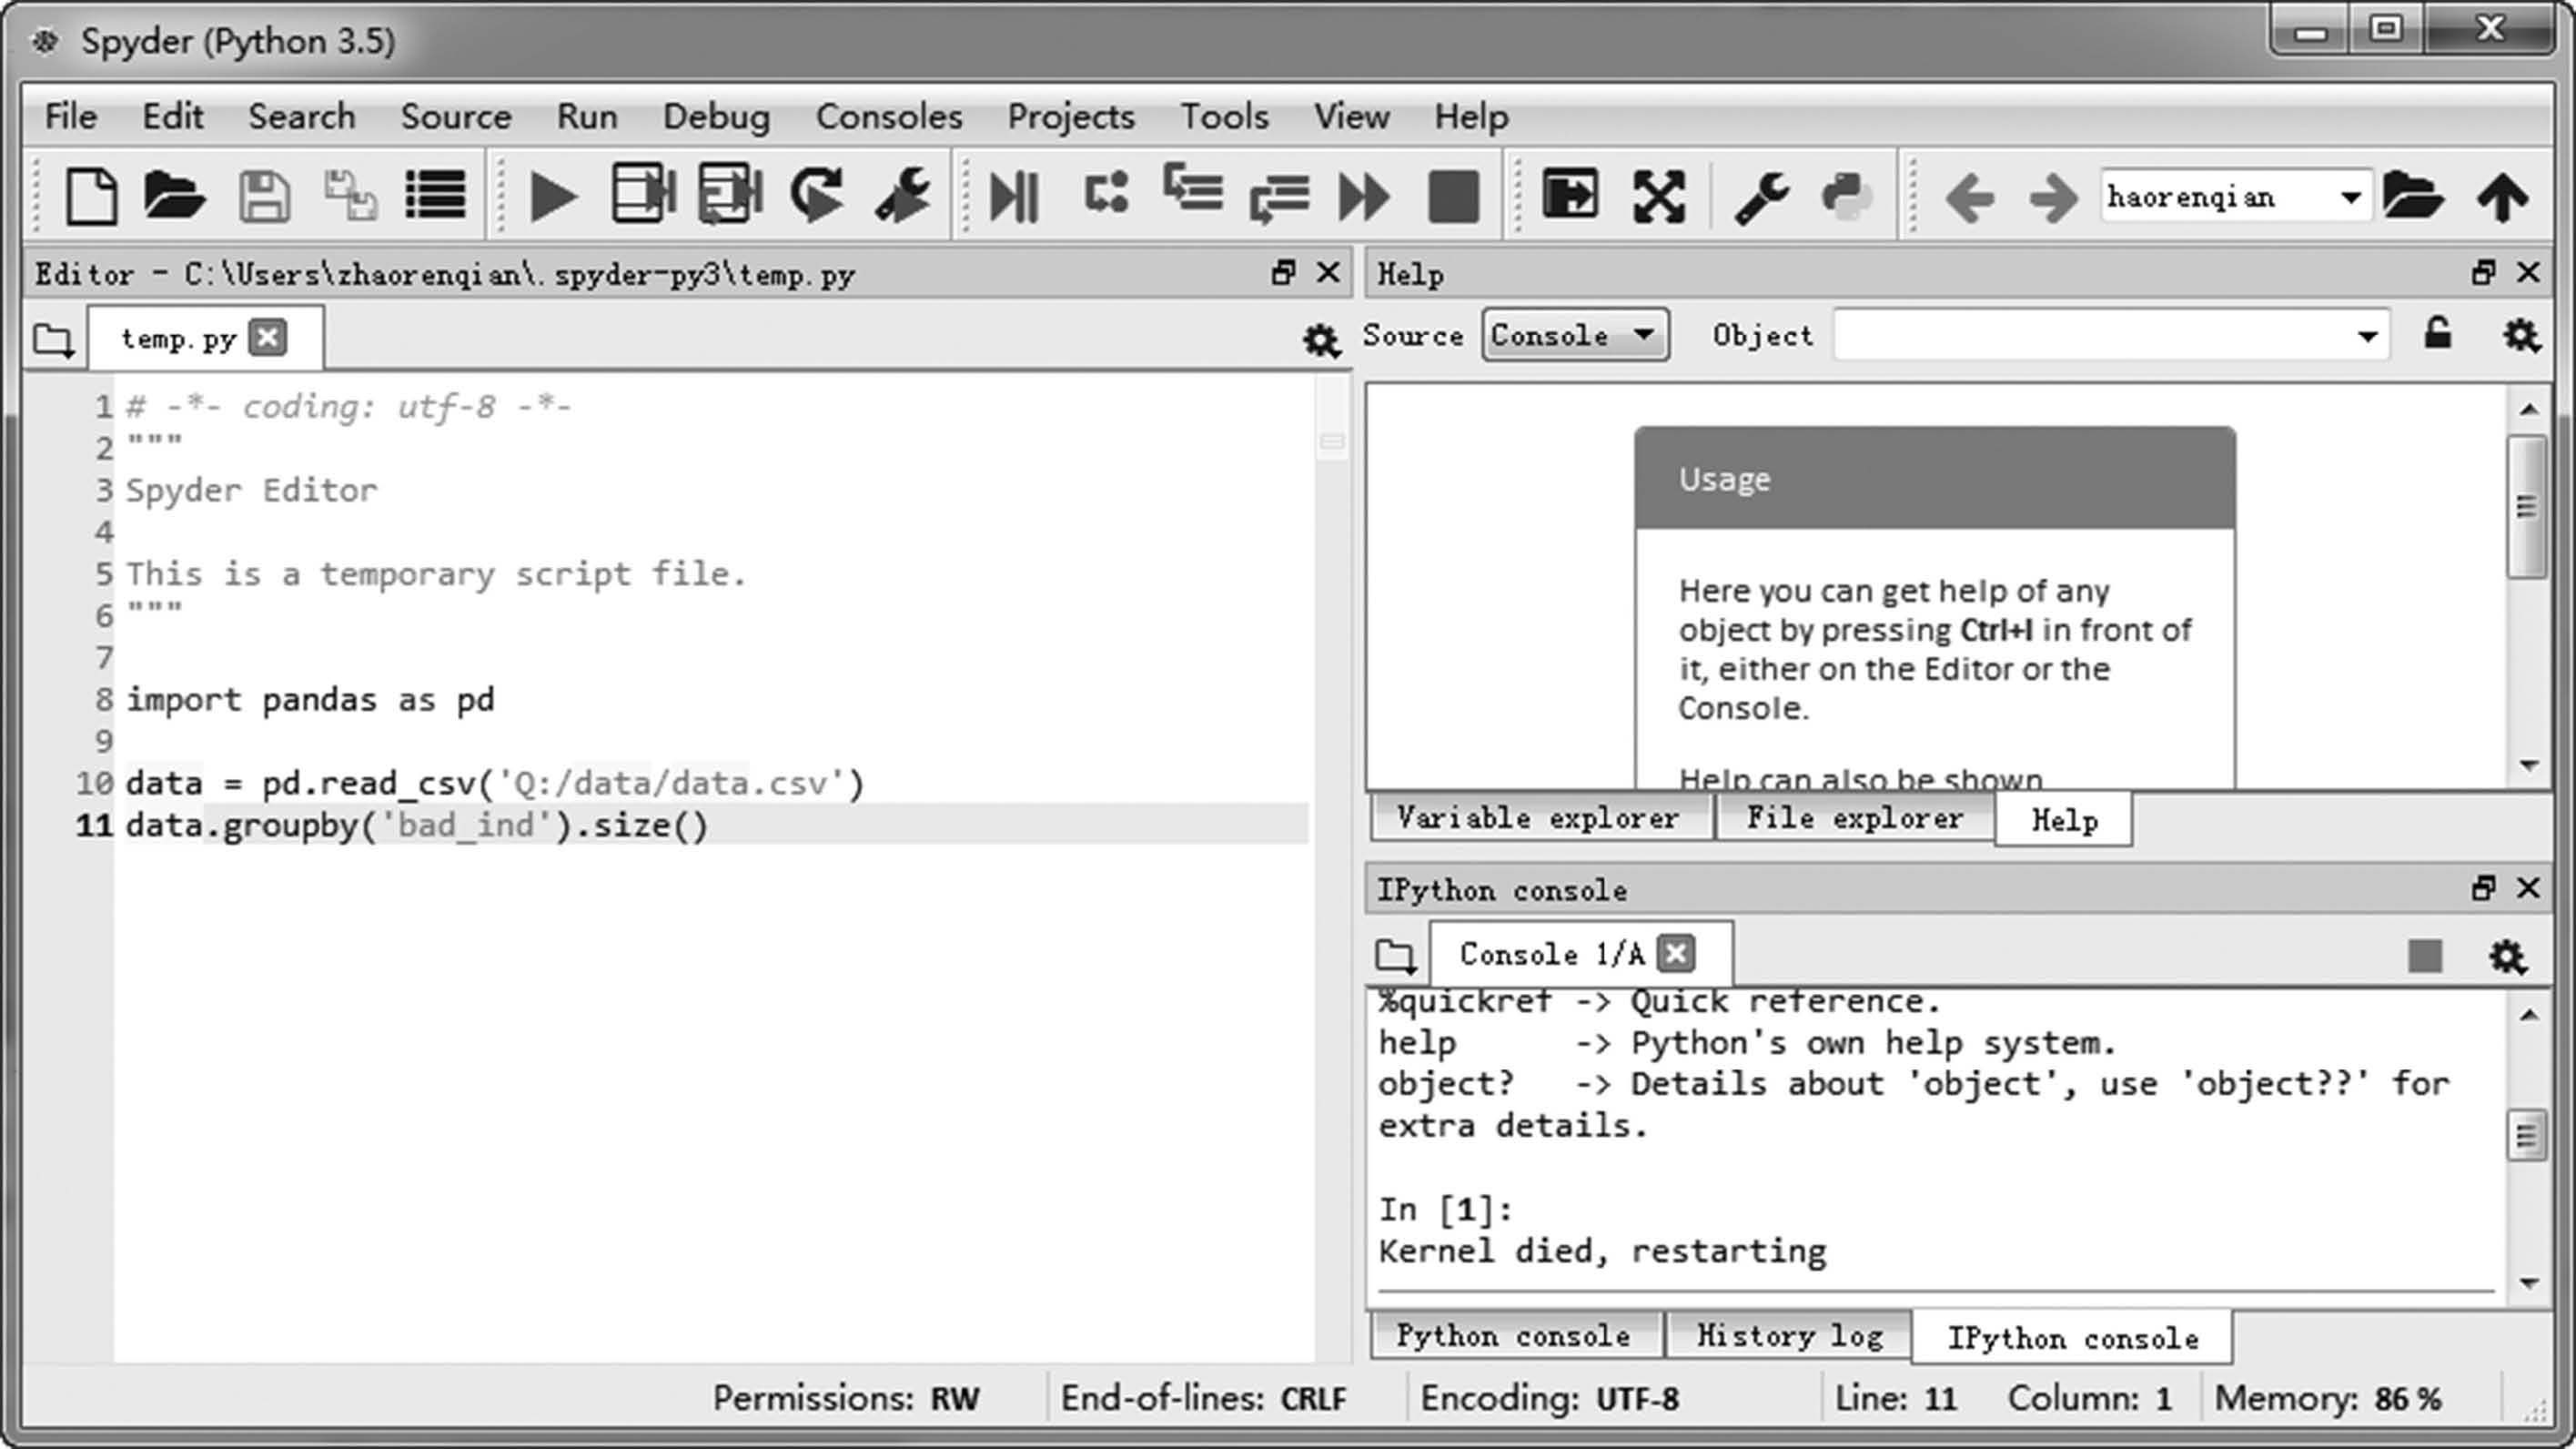Toggle the Help pane lock icon
2576x1449 pixels.
tap(2438, 333)
